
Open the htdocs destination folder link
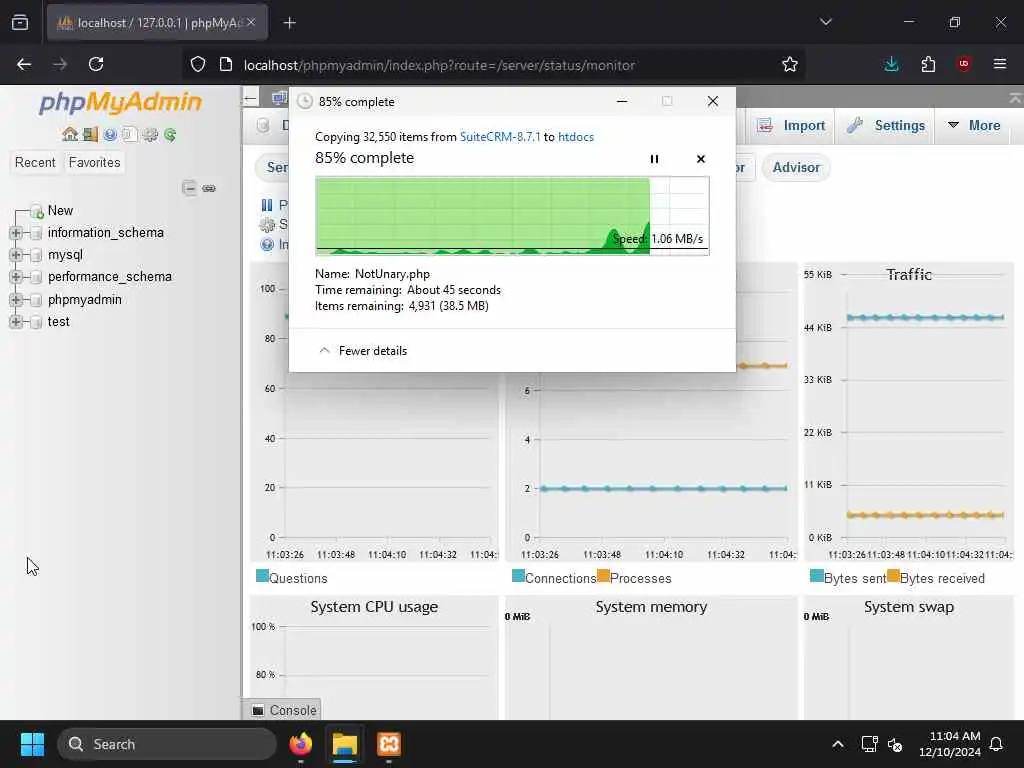tap(576, 136)
